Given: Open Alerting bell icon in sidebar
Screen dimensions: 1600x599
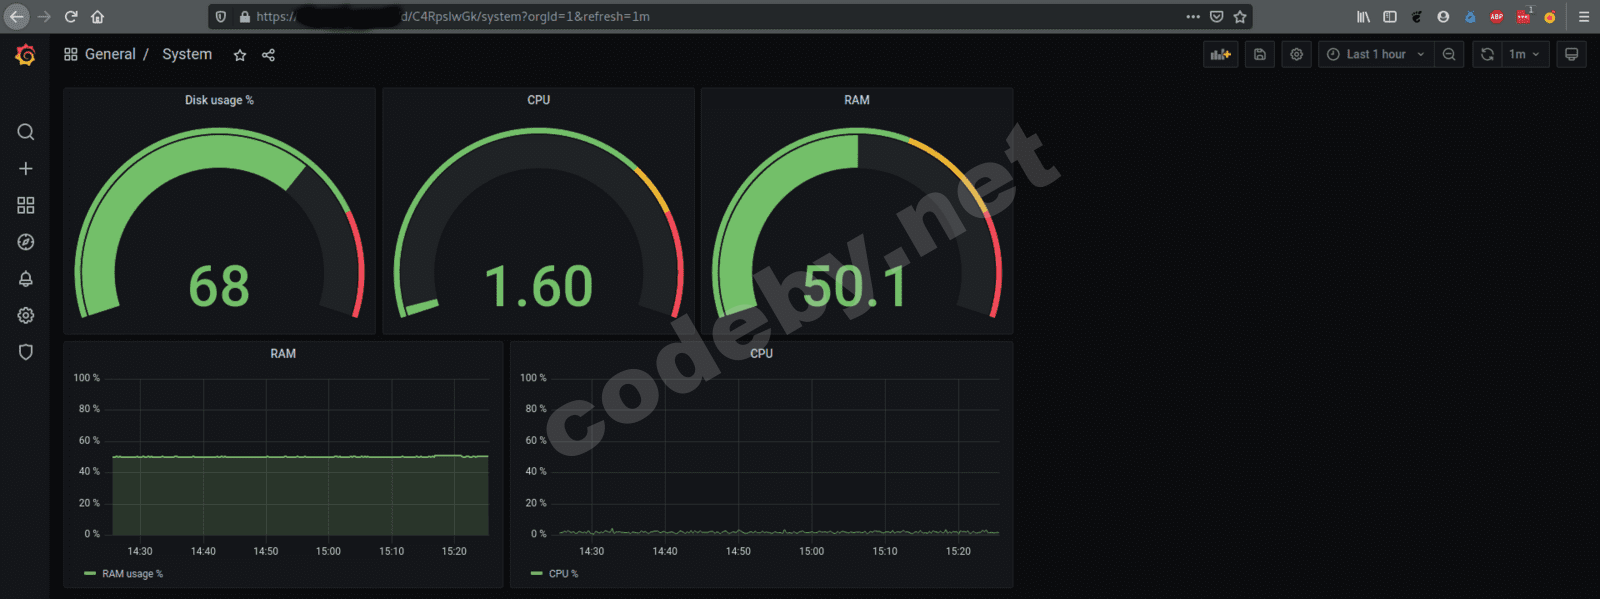Looking at the screenshot, I should 26,279.
